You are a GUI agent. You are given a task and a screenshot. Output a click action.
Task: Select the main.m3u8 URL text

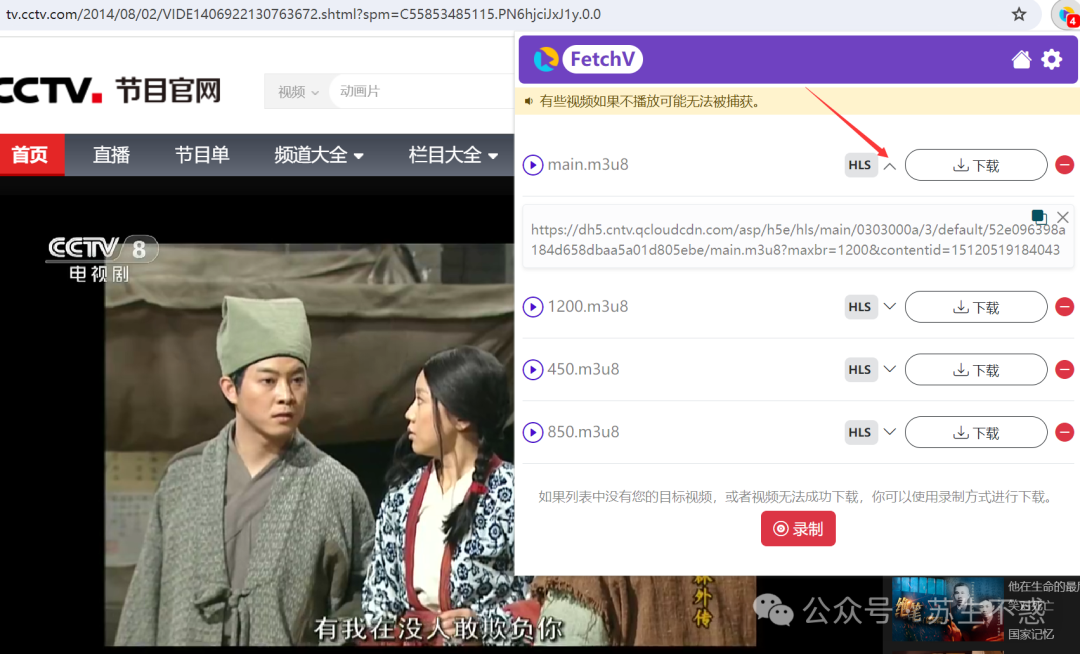coord(798,240)
